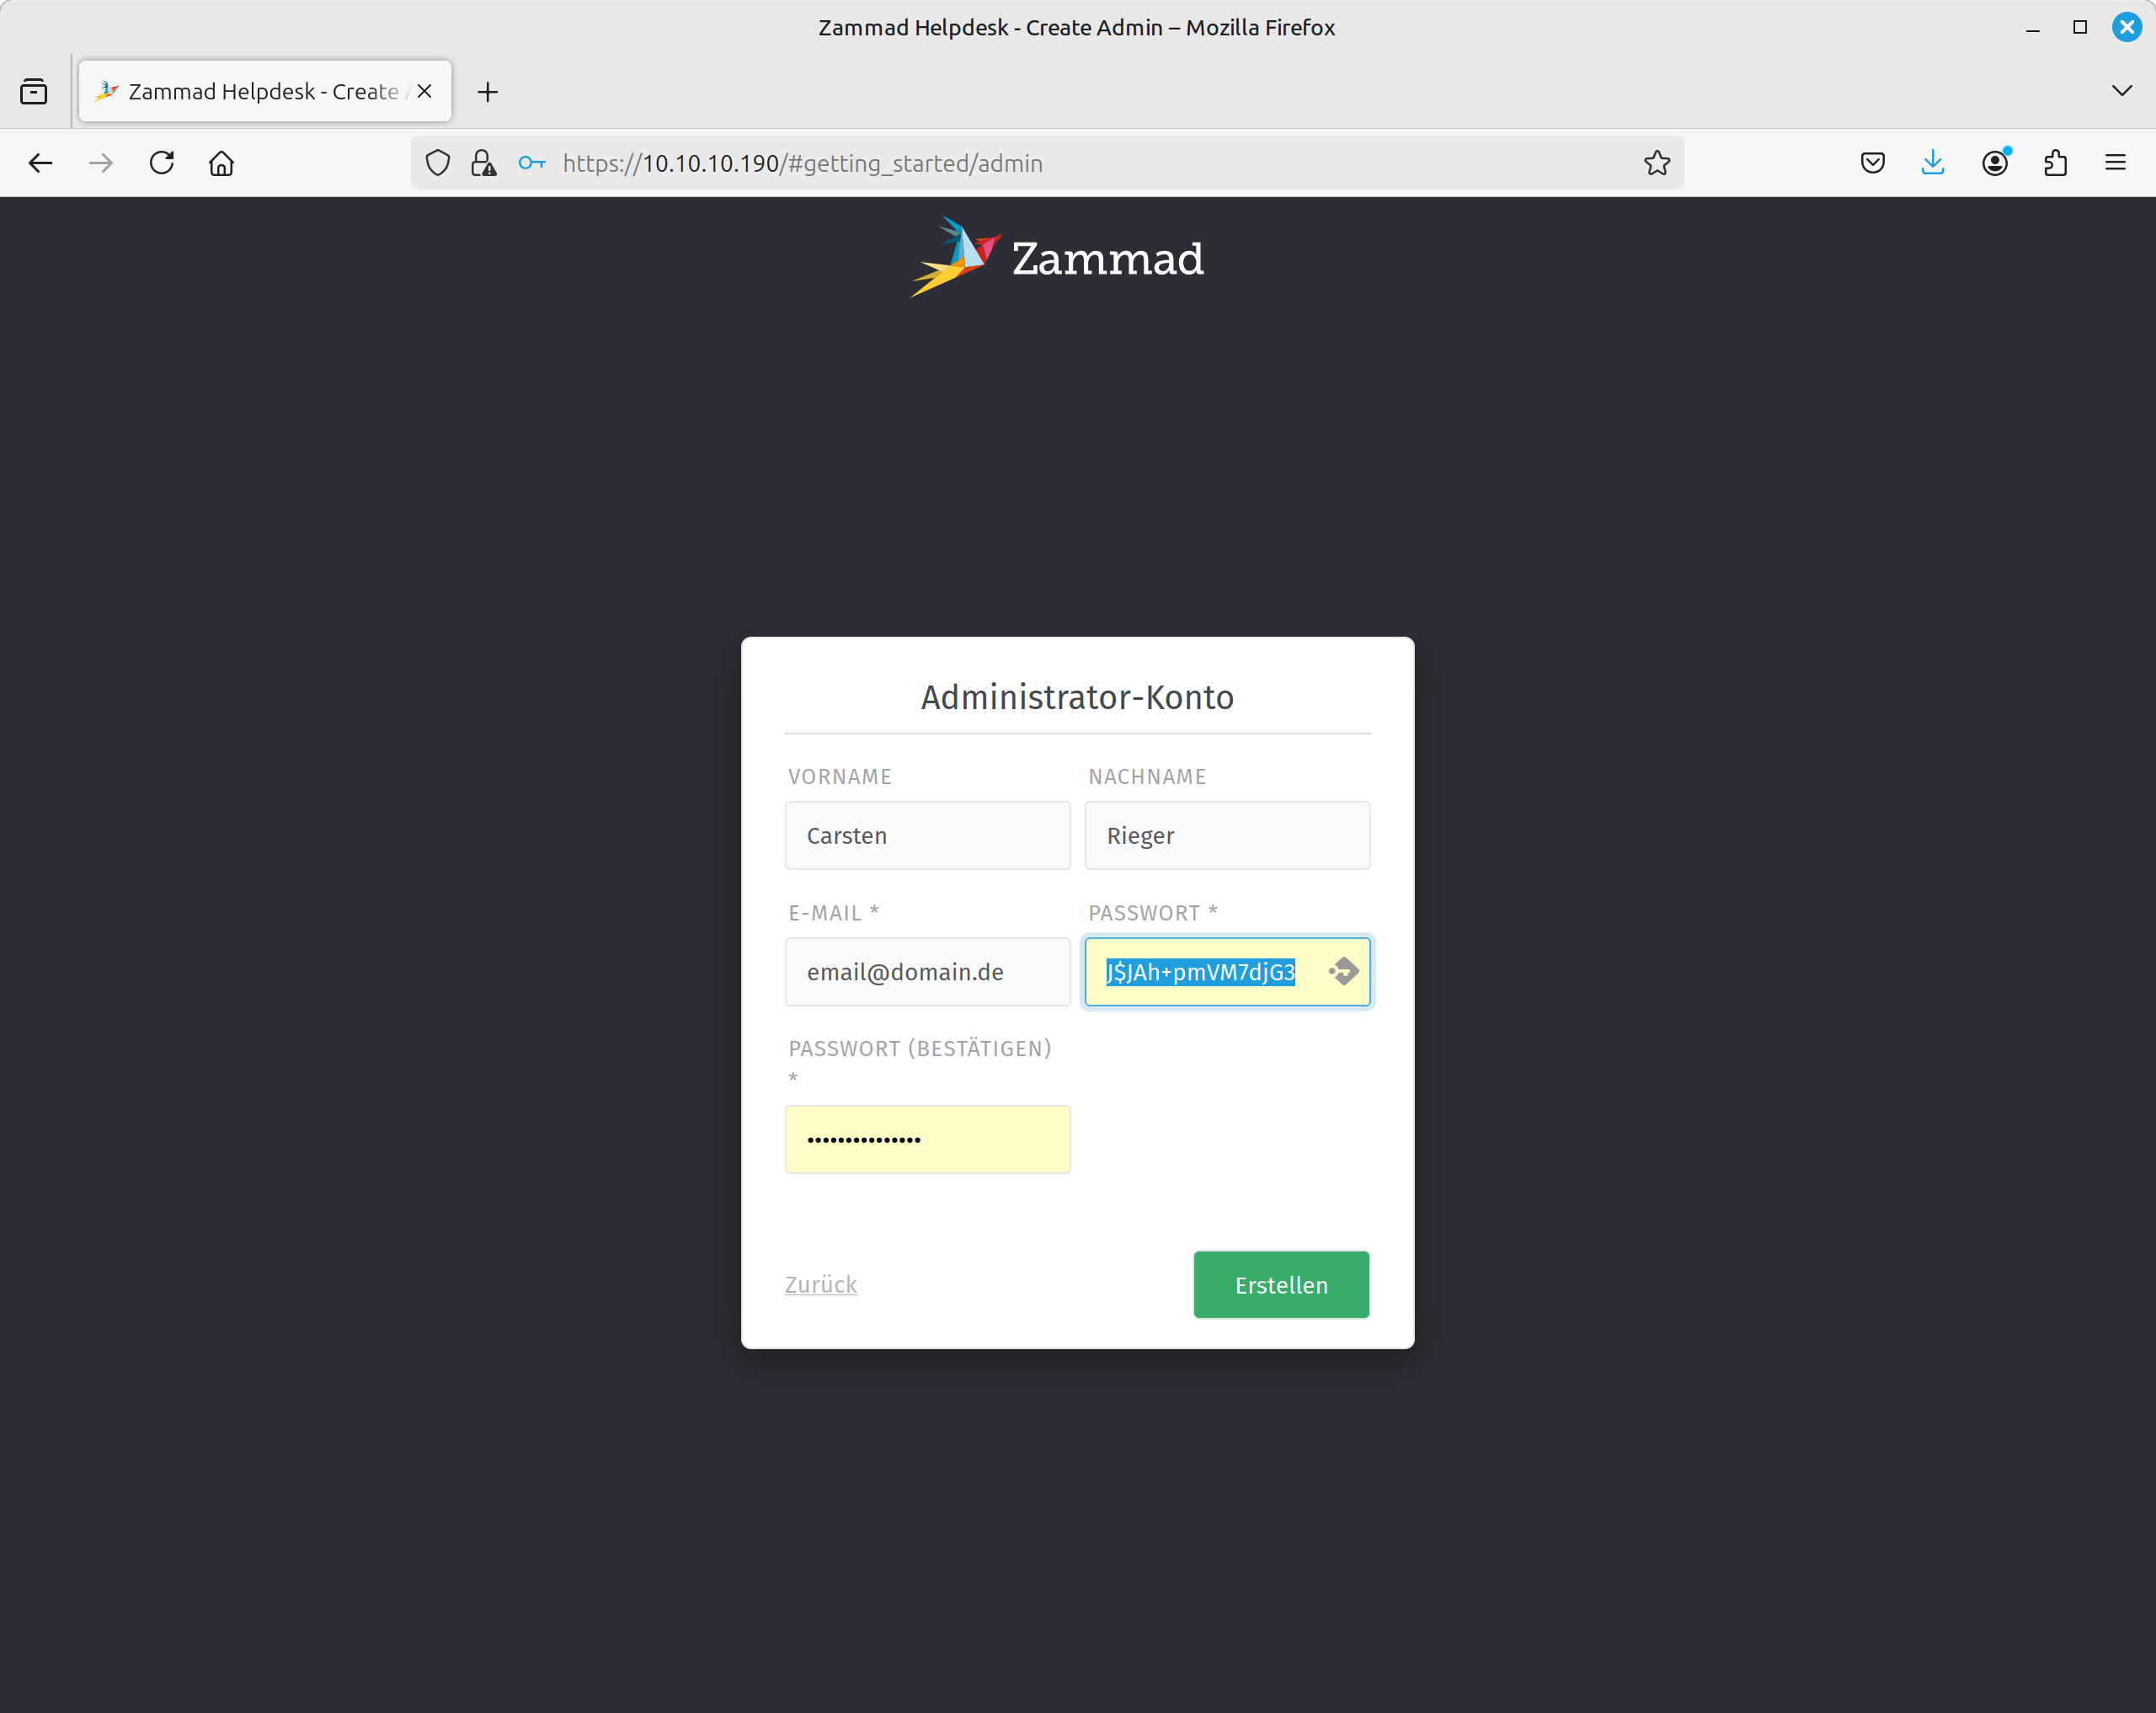Maximize the Firefox window

pos(2080,27)
